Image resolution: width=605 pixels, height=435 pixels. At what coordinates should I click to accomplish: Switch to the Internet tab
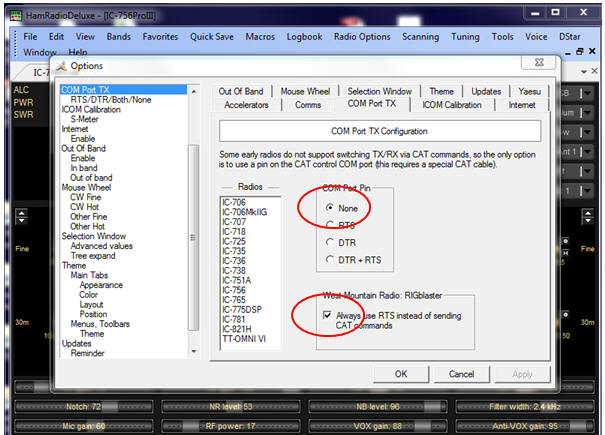coord(522,105)
